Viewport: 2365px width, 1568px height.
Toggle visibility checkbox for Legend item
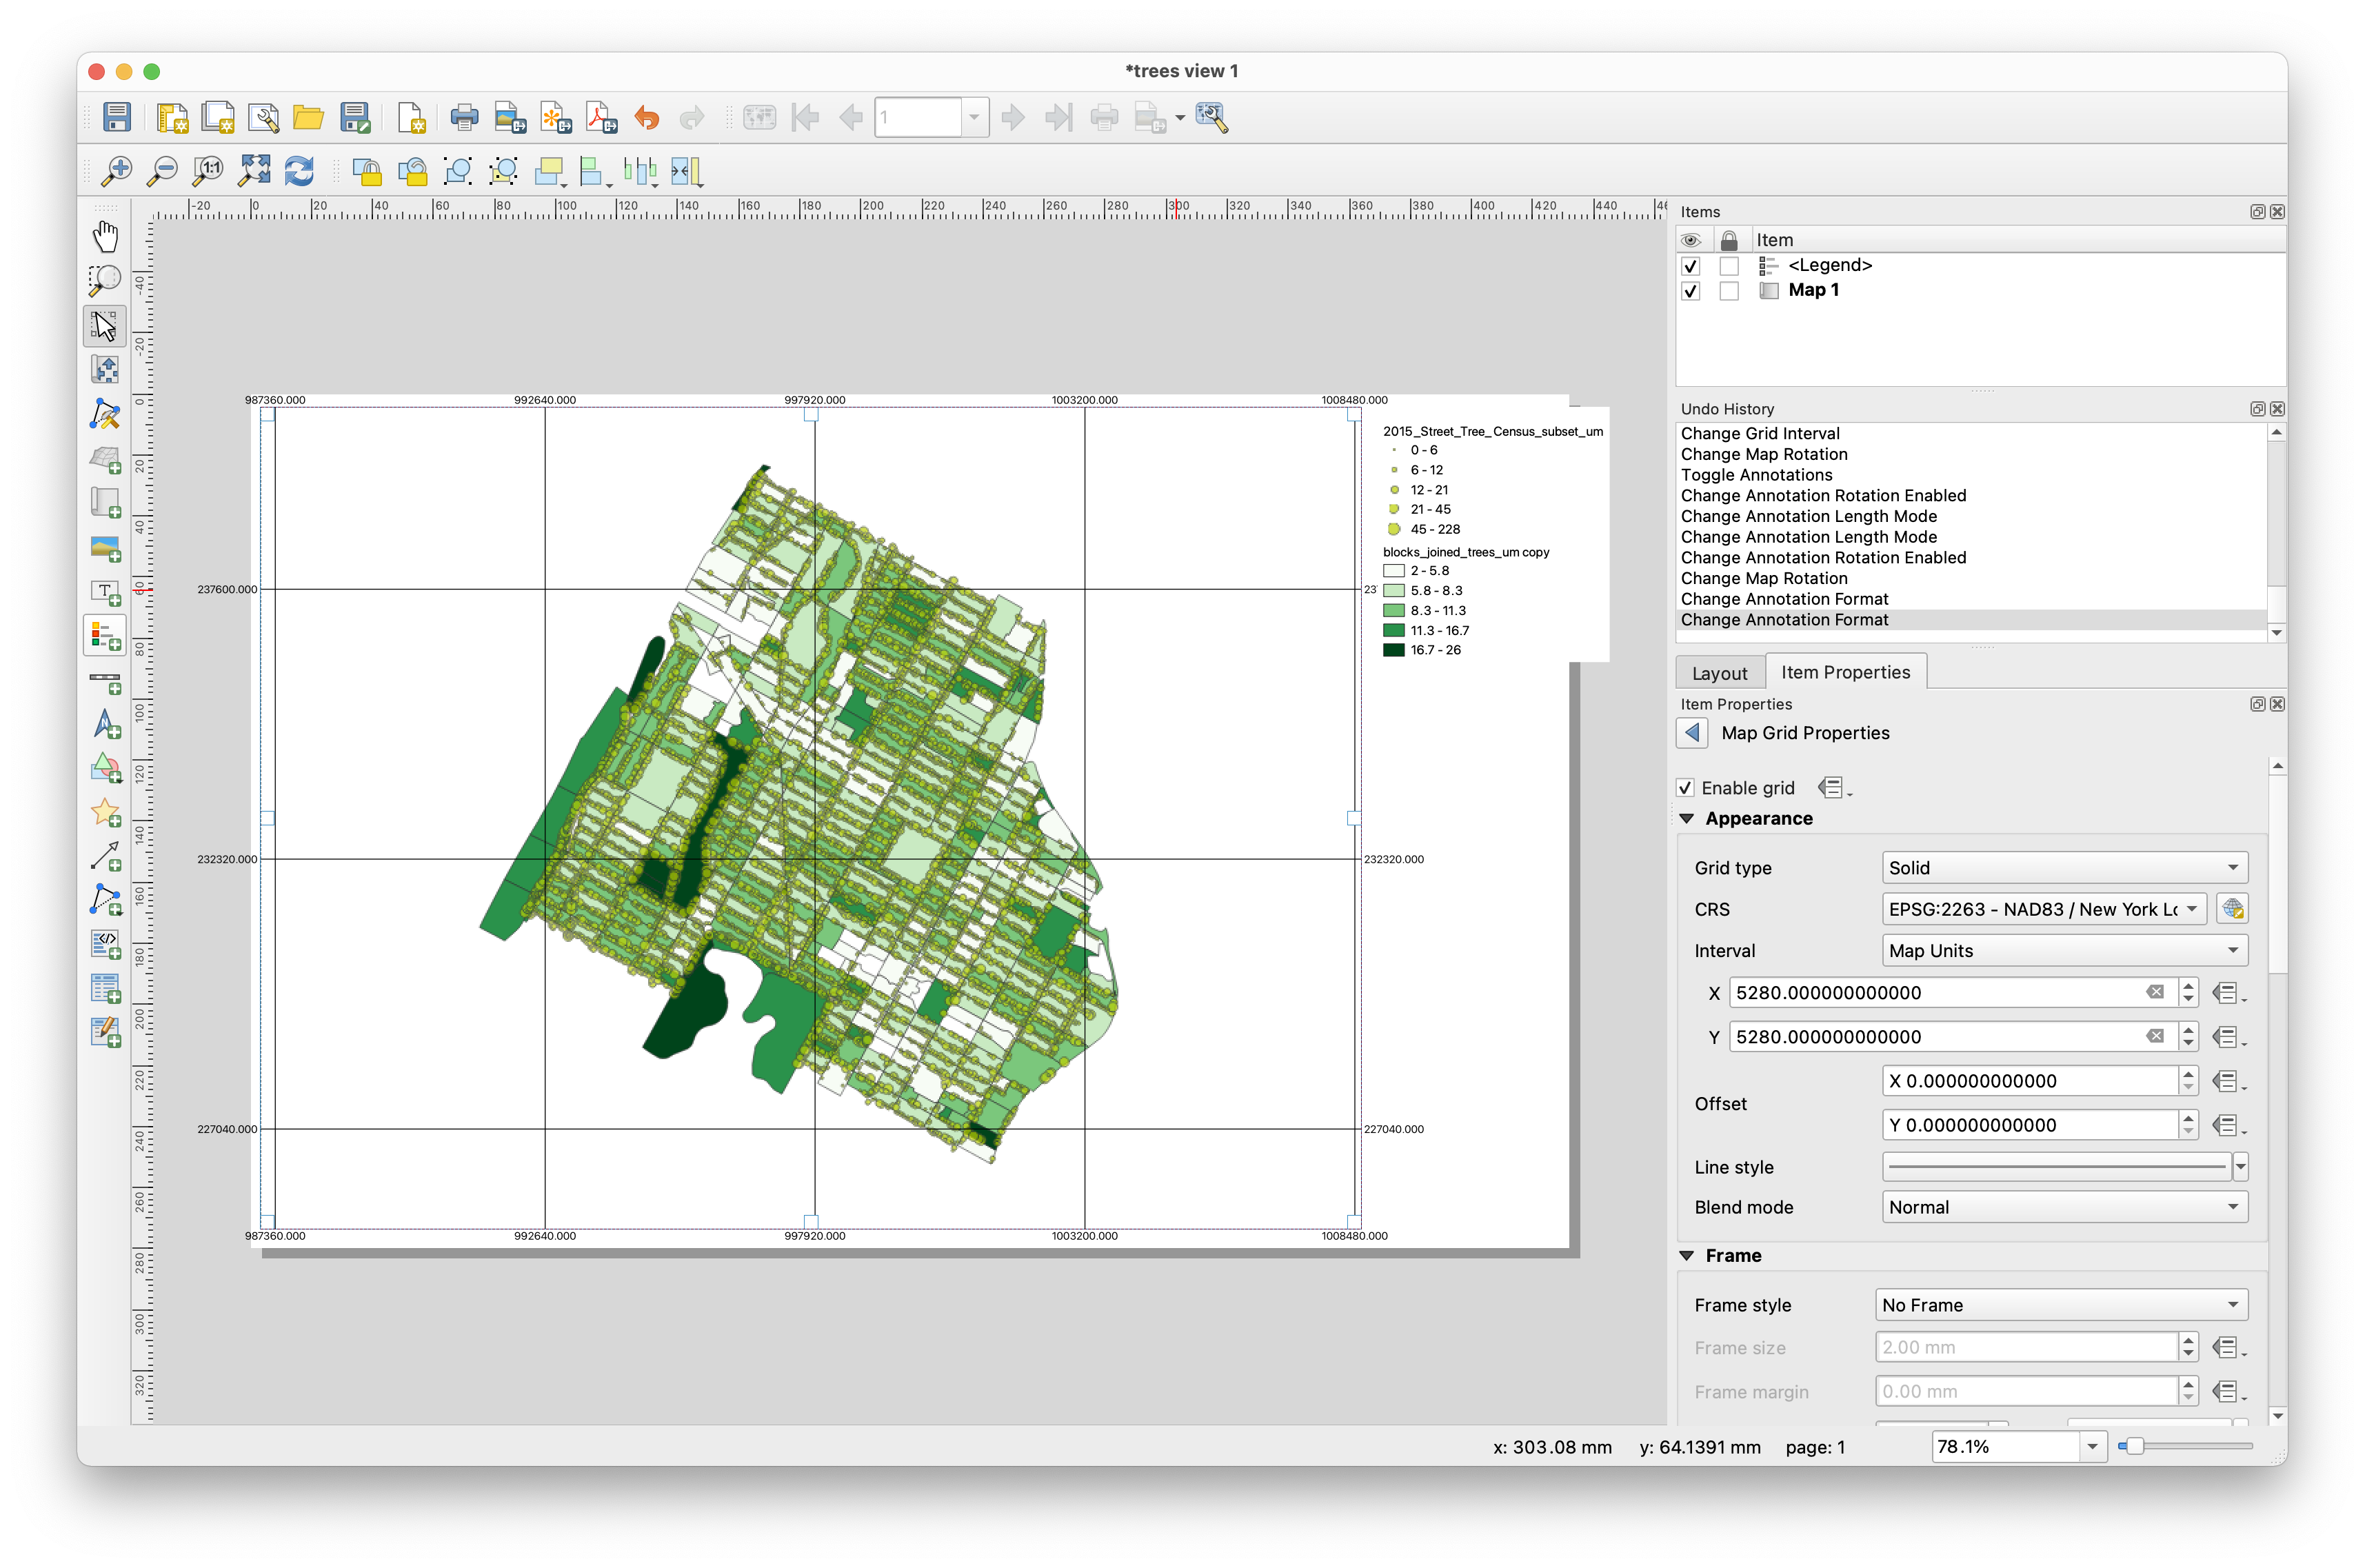click(x=1690, y=266)
